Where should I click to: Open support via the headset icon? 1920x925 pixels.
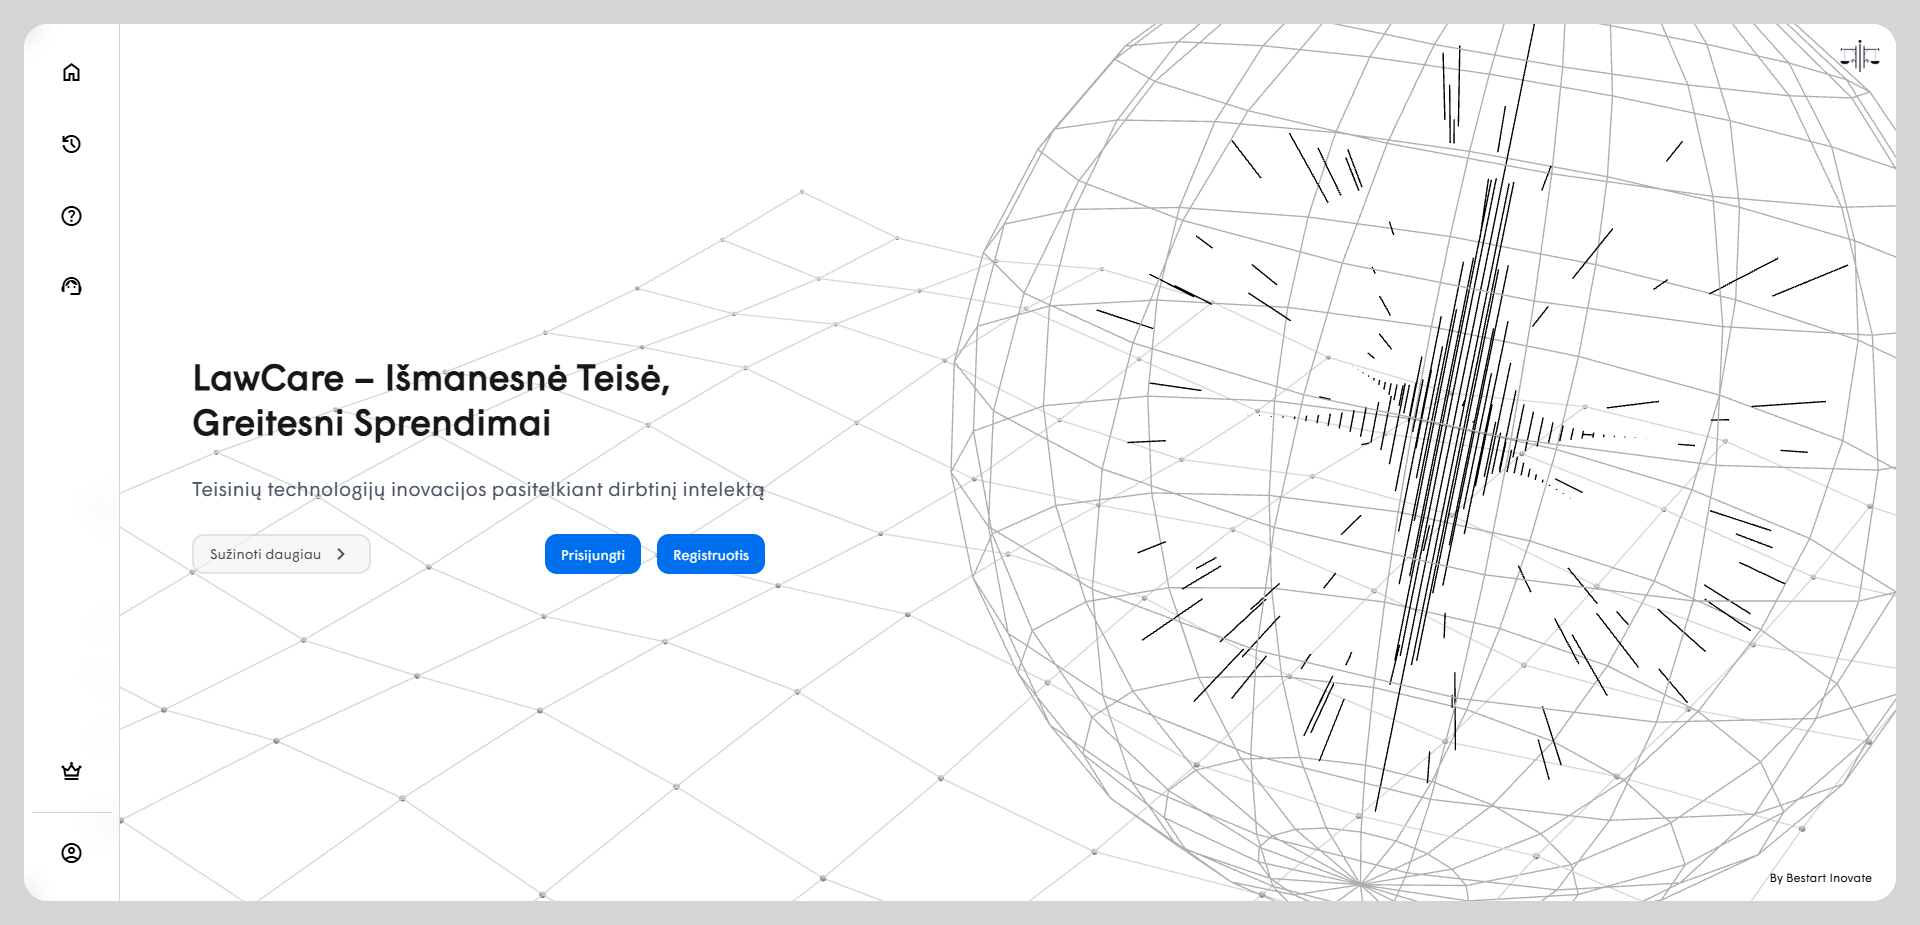coord(71,287)
